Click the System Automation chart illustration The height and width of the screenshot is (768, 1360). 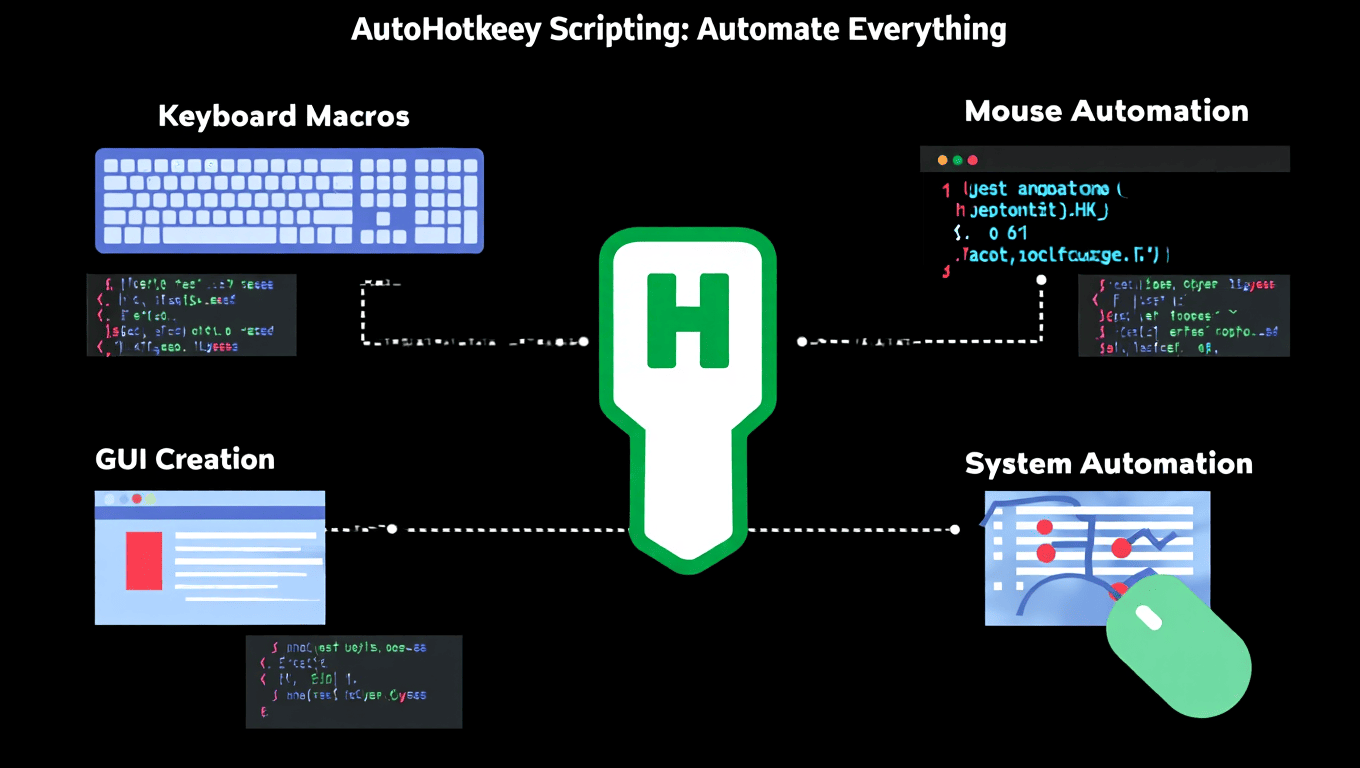point(1097,558)
